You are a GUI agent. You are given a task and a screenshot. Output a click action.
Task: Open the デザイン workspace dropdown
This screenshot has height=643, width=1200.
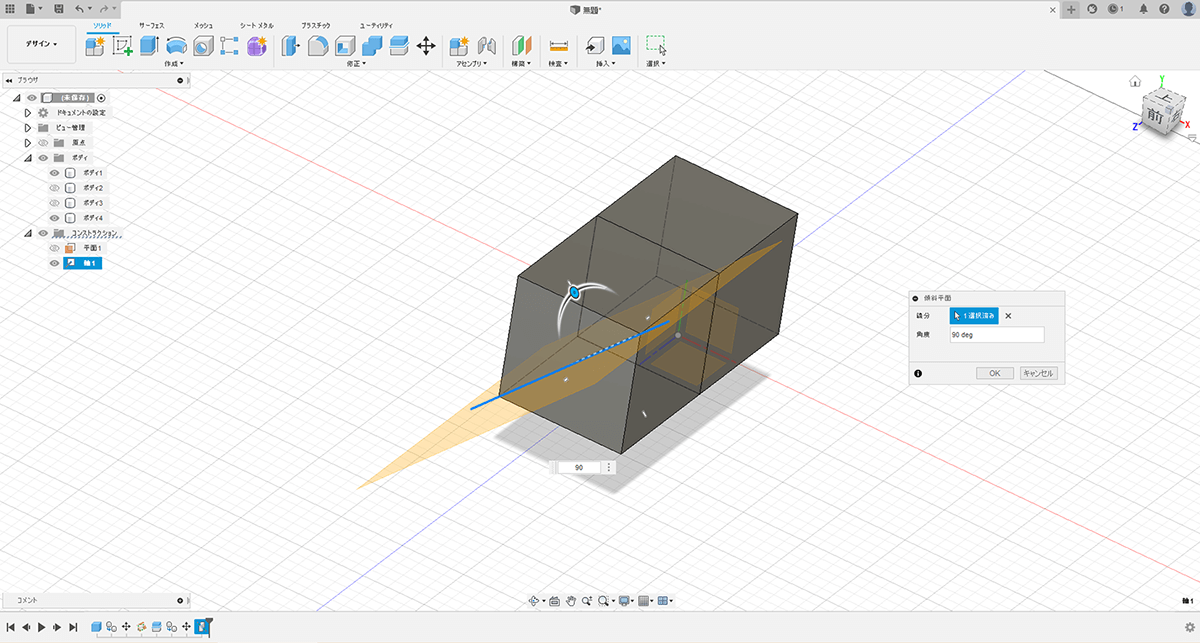41,44
